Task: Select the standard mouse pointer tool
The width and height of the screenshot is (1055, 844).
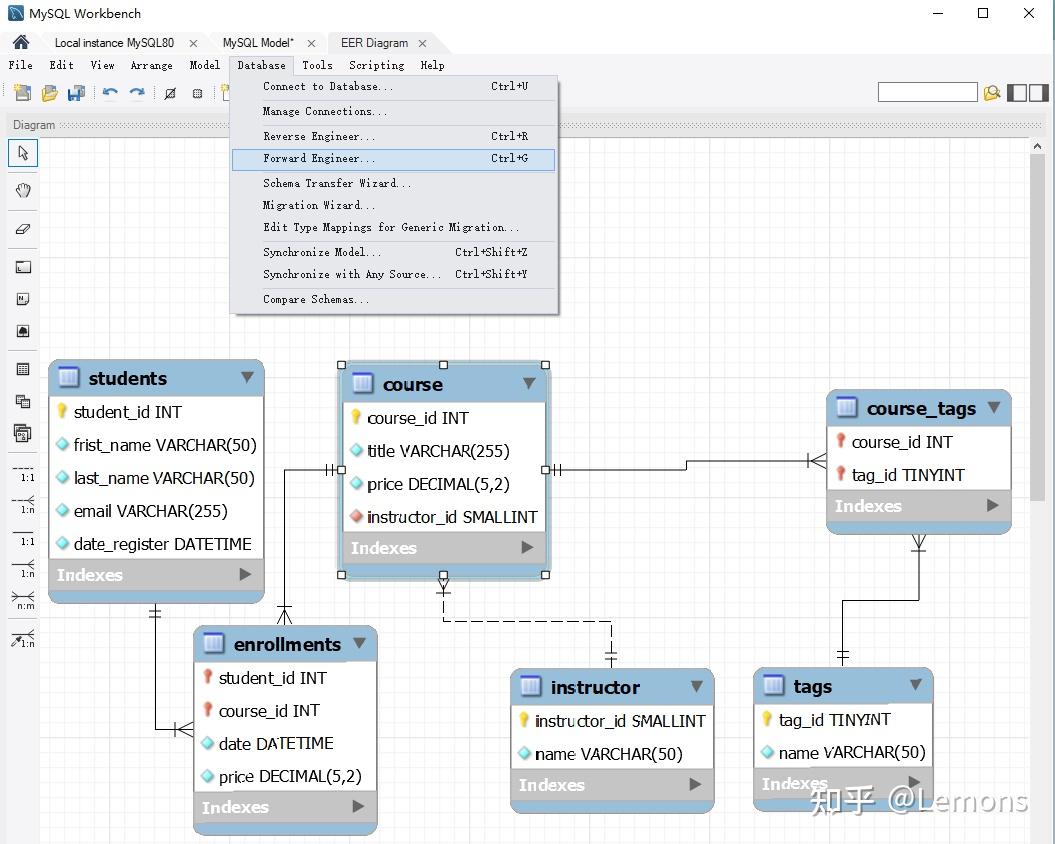Action: 22,153
